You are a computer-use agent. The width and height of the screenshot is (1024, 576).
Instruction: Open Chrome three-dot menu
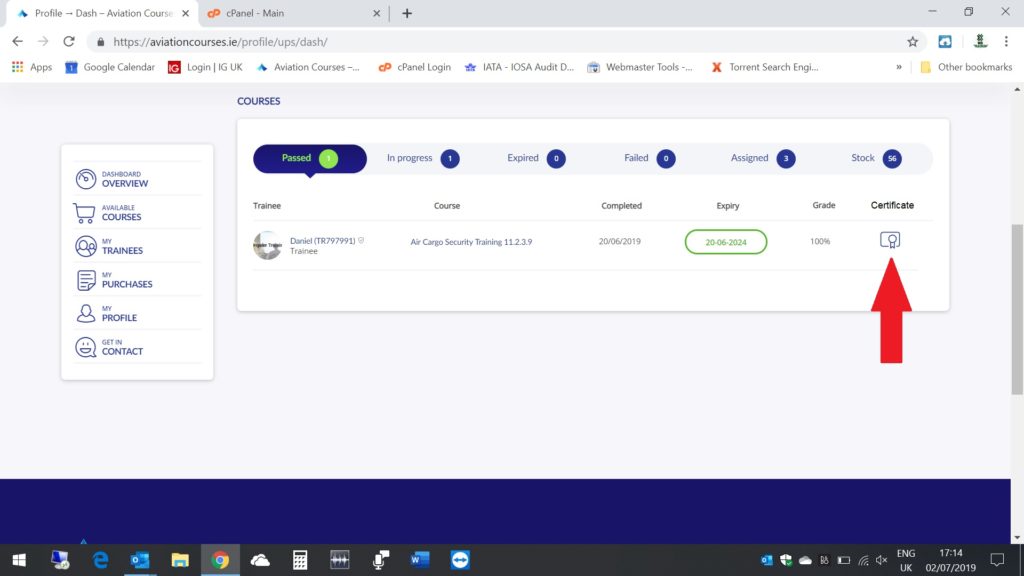(x=1005, y=42)
